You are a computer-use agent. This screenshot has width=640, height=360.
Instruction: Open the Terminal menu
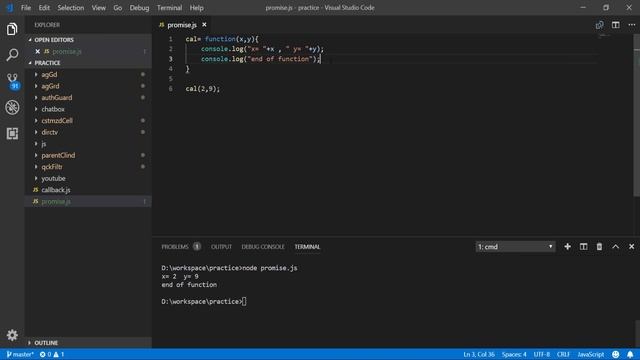click(x=169, y=8)
